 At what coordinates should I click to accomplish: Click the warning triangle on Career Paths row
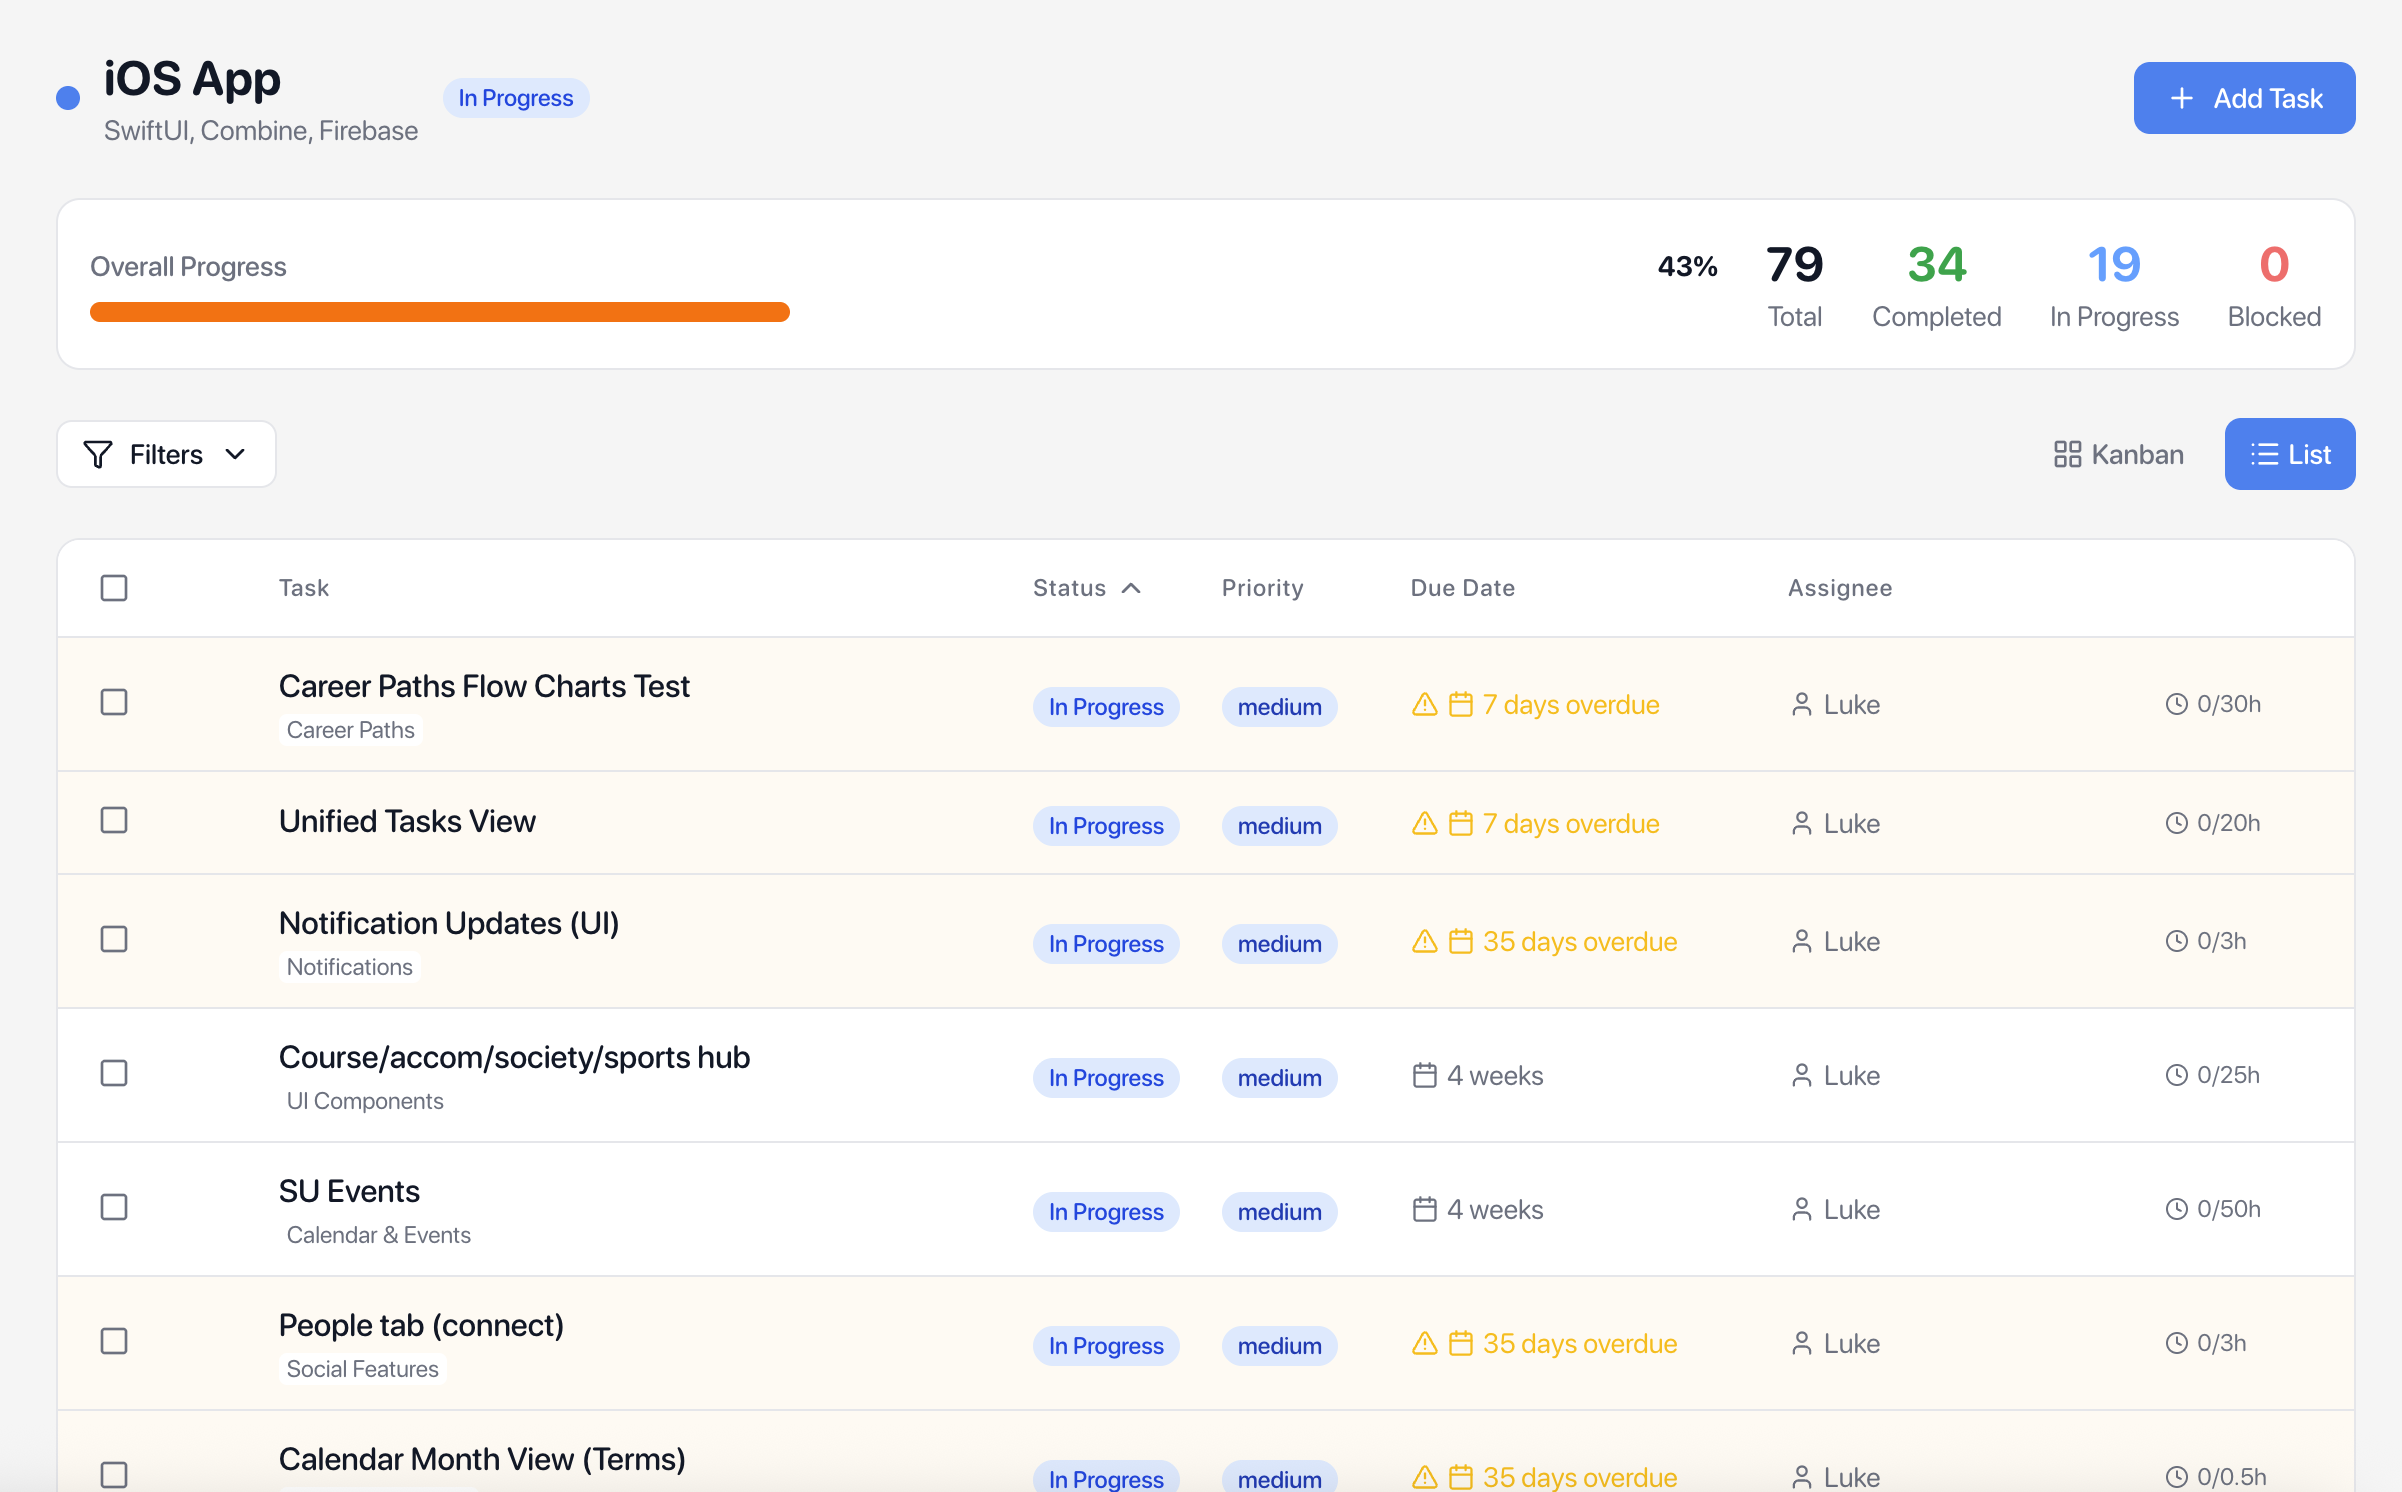pyautogui.click(x=1424, y=704)
